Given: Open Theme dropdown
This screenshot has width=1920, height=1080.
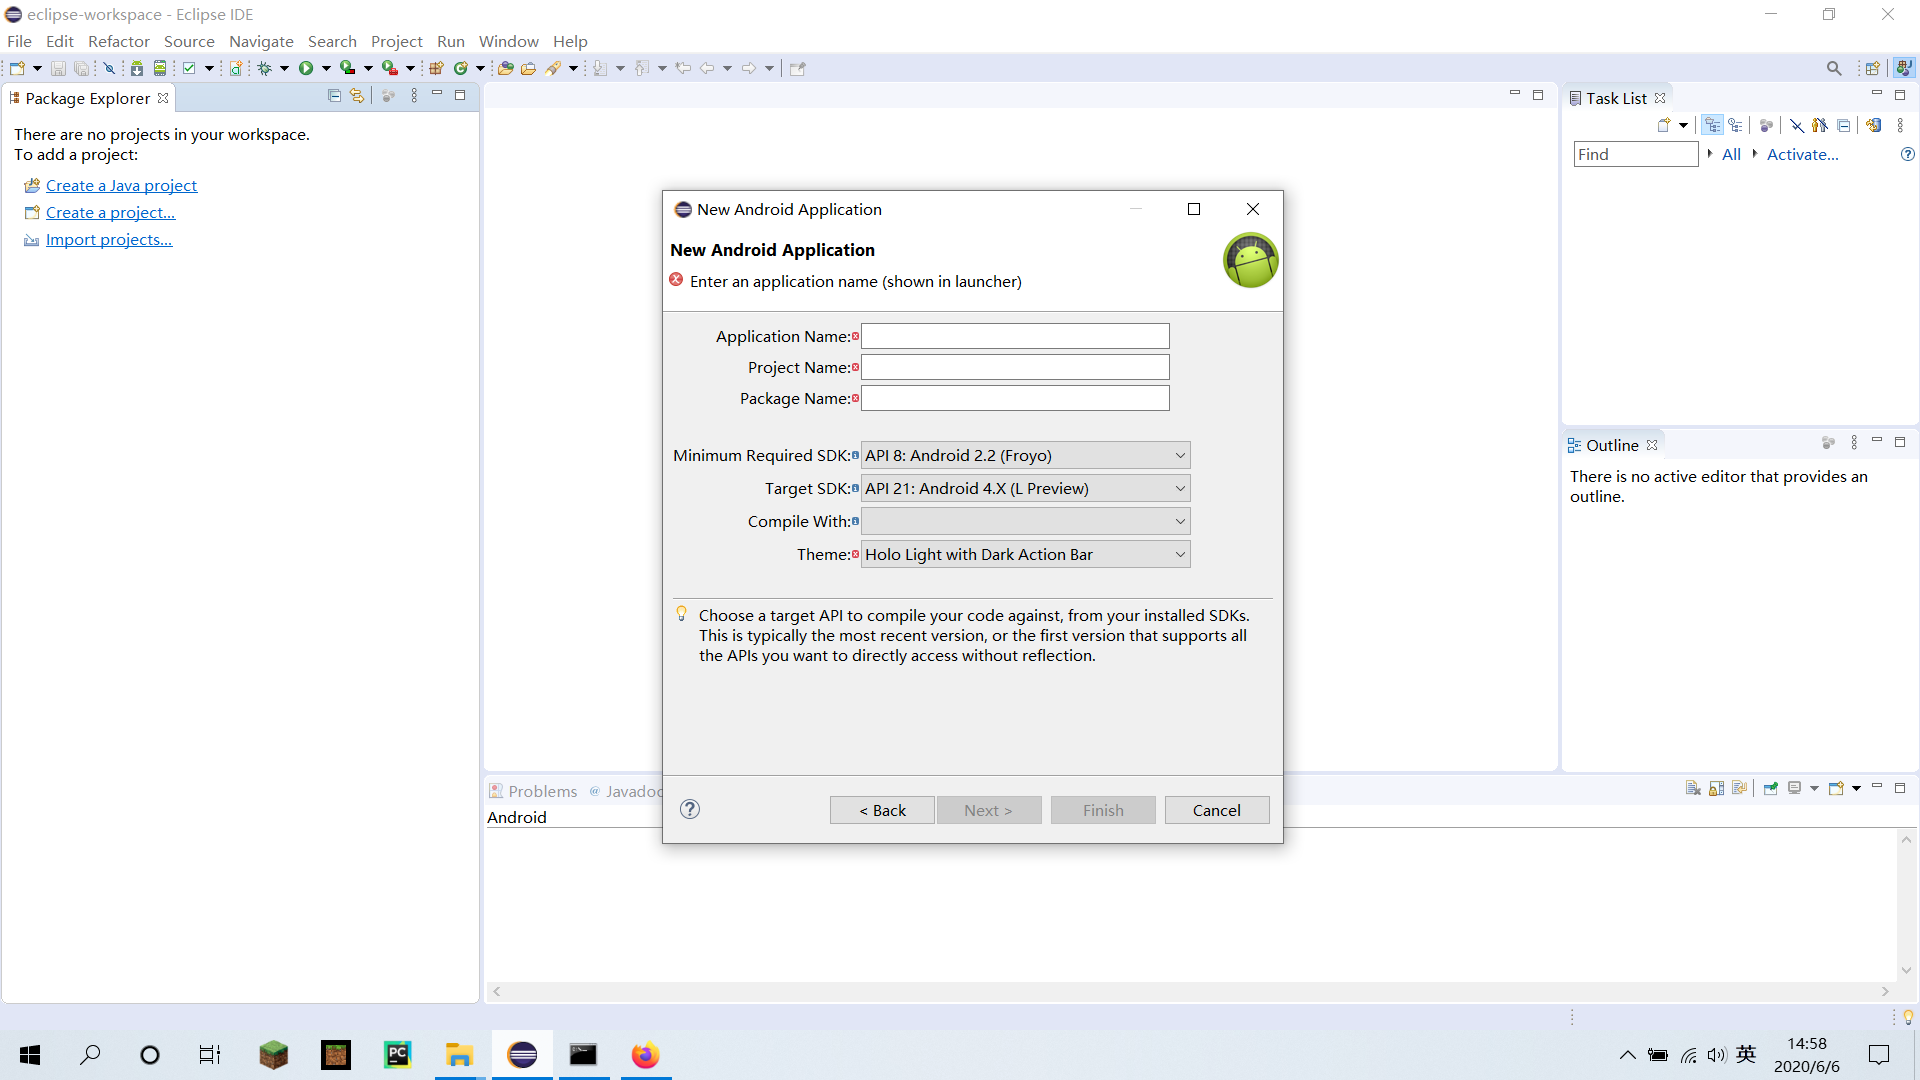Looking at the screenshot, I should 1025,554.
